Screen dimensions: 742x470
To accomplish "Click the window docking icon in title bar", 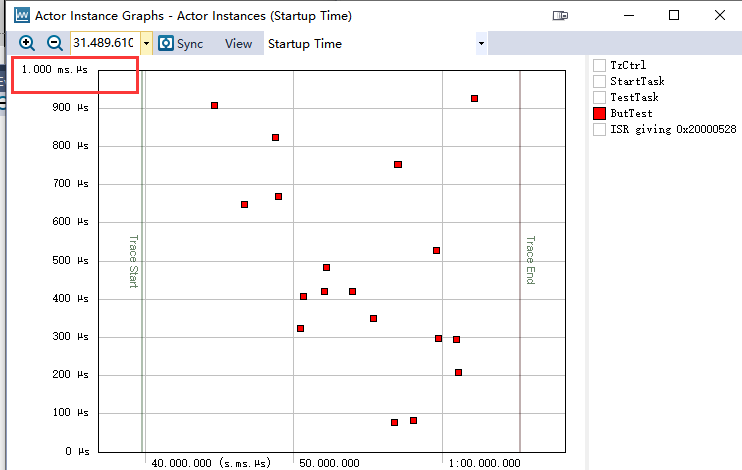I will (560, 16).
